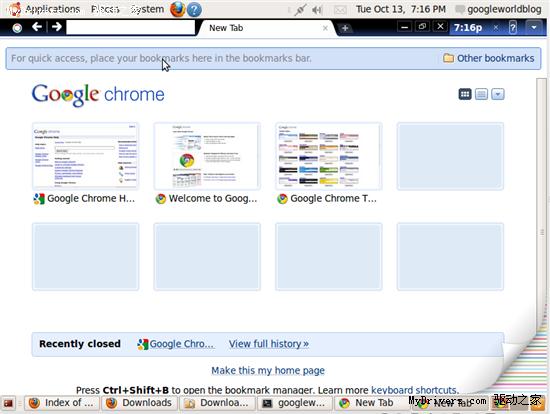The image size is (550, 414).
Task: Open the Google Chrome H... thumbnail
Action: [85, 156]
